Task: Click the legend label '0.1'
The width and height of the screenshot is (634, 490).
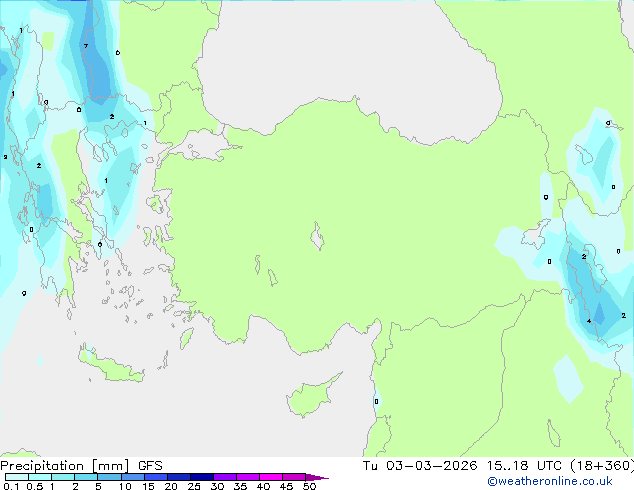Action: click(11, 486)
